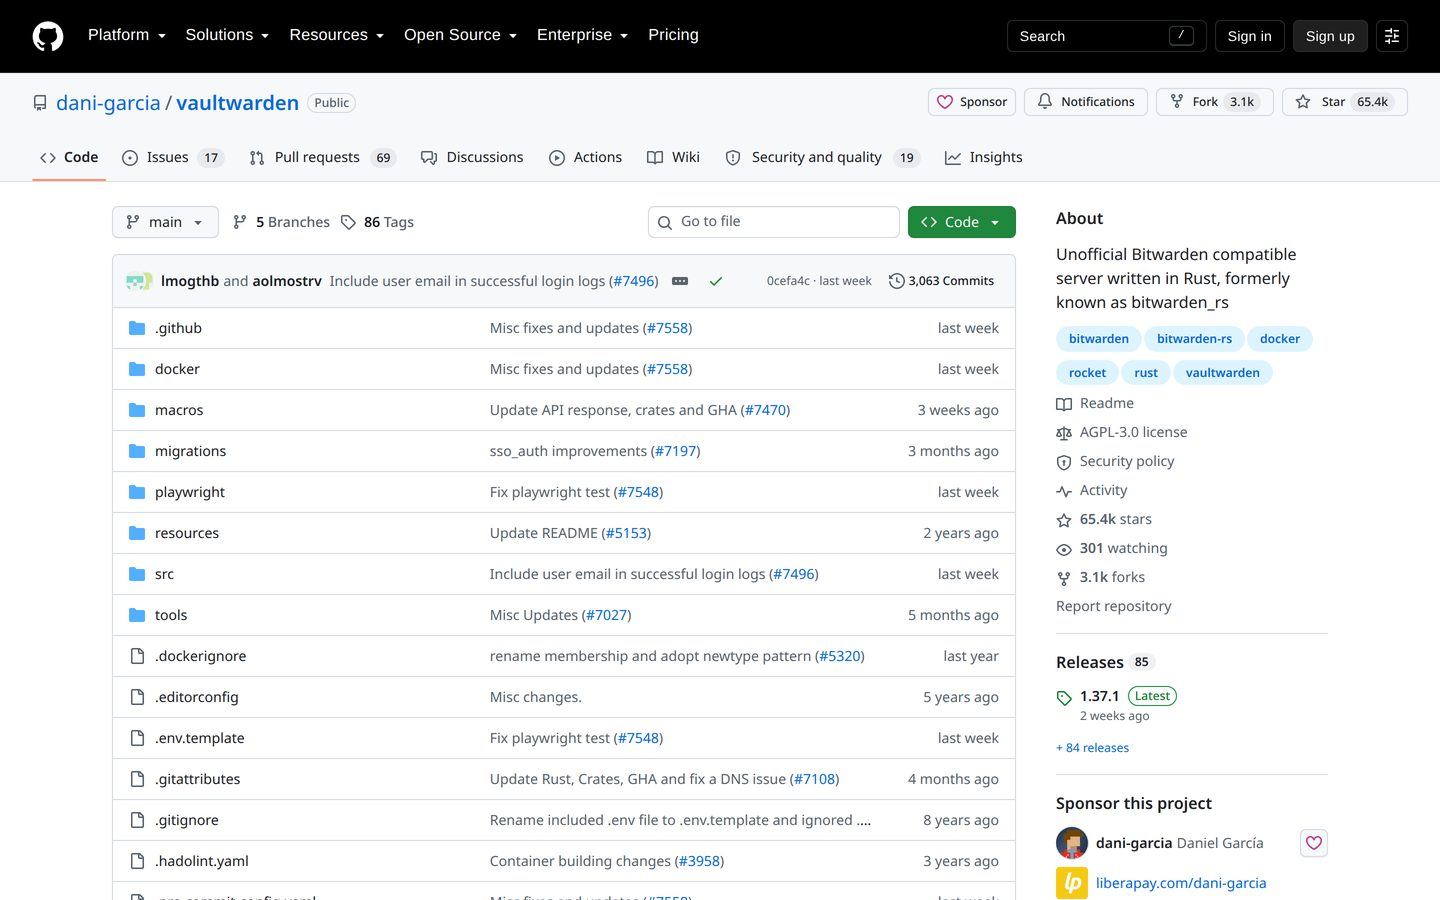Expand the Platform menu
Screen dimensions: 1440x900
[127, 35]
